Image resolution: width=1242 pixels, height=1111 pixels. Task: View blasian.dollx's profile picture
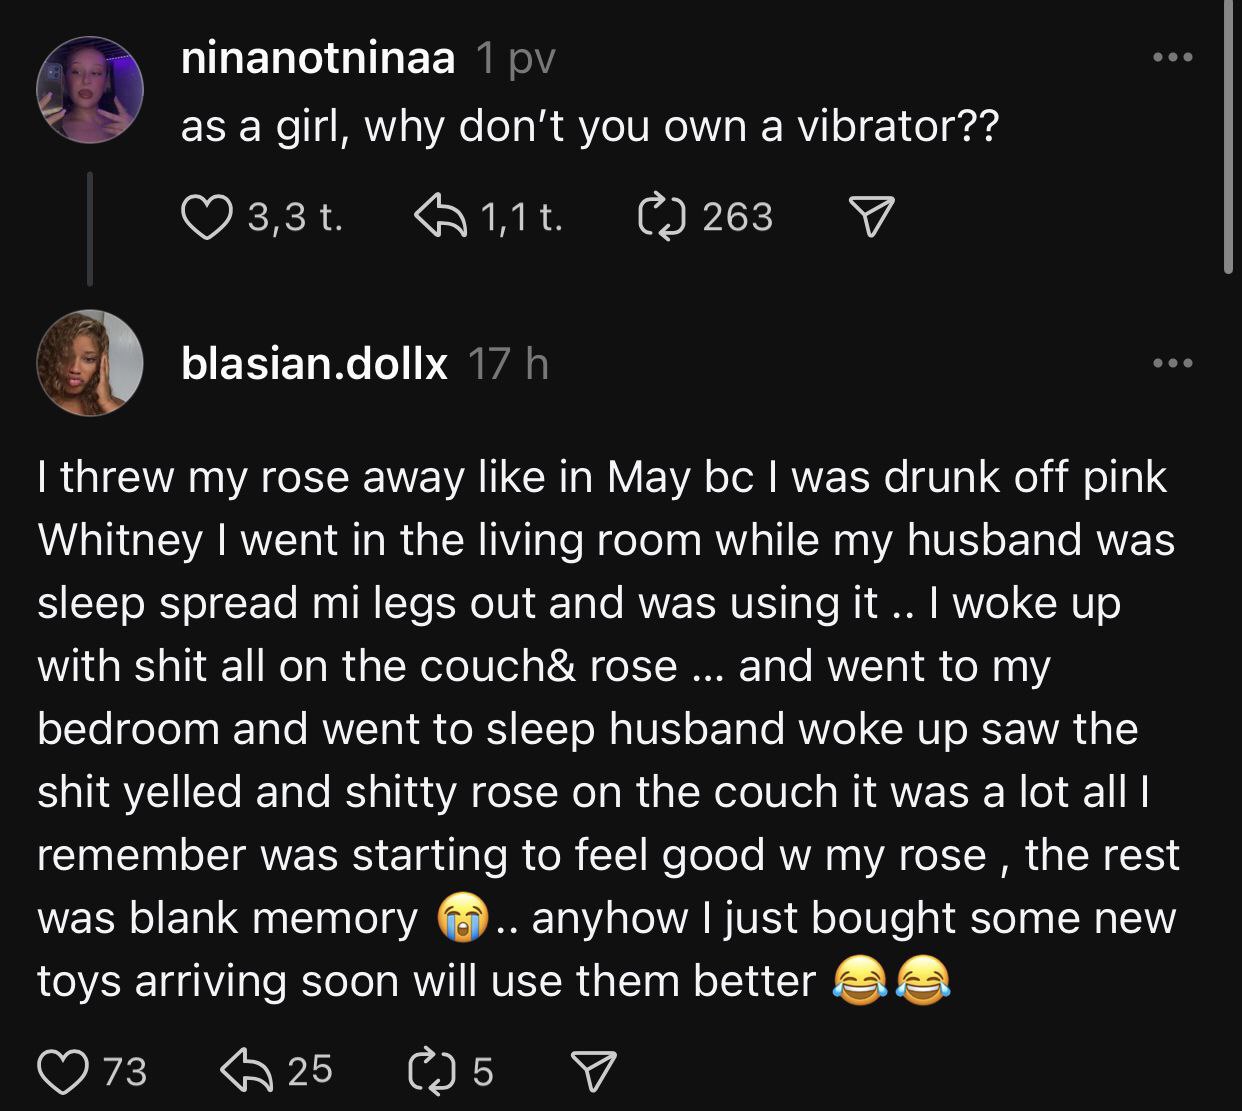point(90,362)
